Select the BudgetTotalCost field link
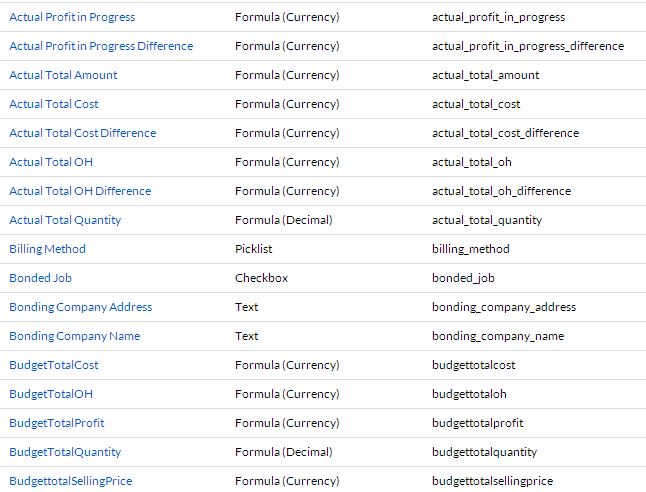 [54, 365]
